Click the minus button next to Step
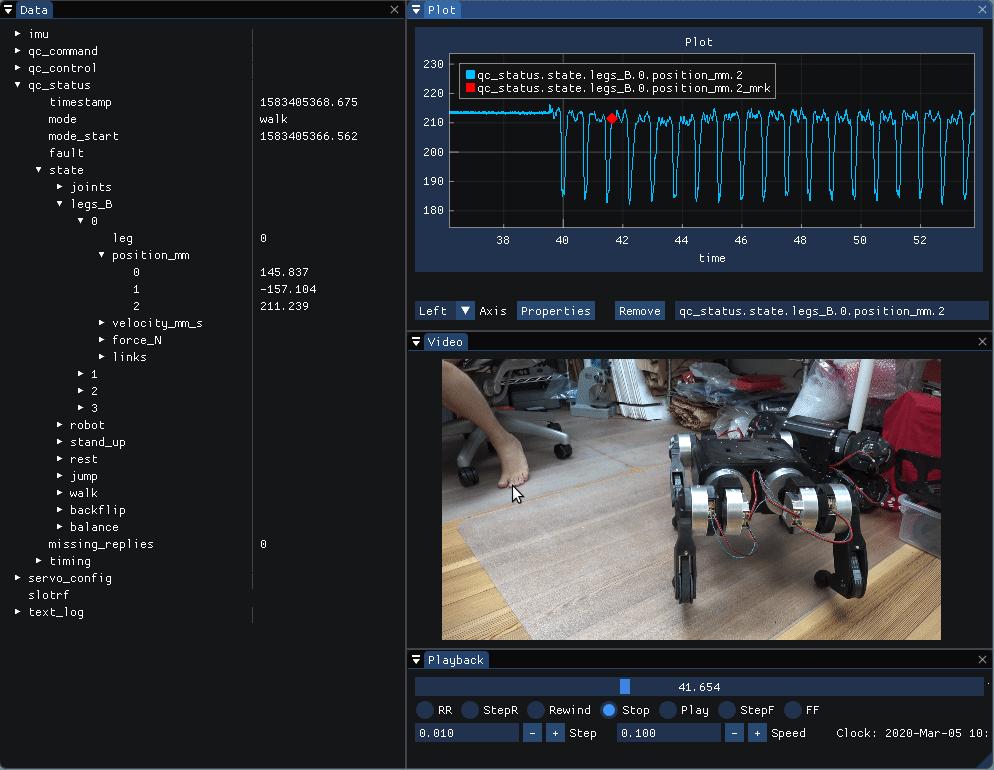This screenshot has width=994, height=770. tap(533, 733)
